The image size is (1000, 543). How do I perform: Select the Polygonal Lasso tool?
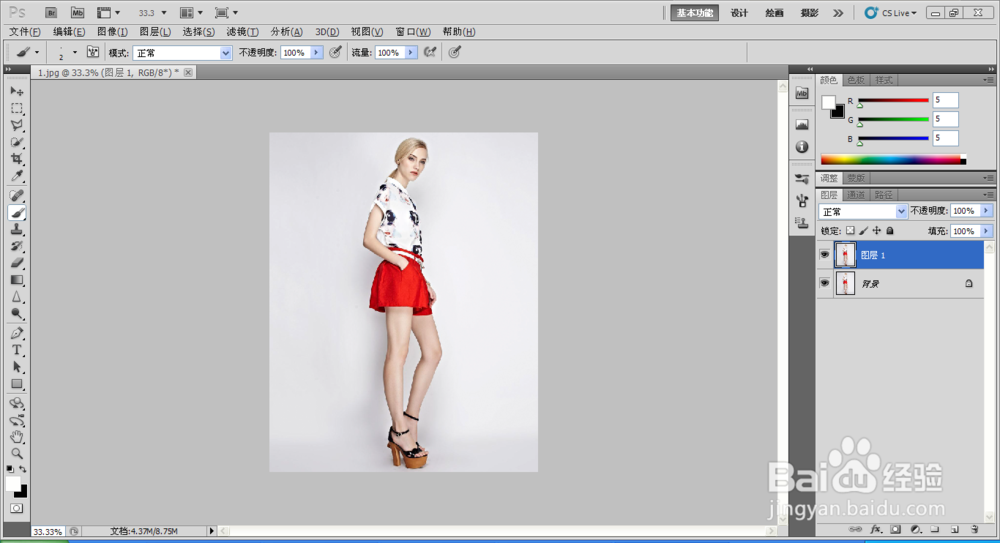(17, 126)
